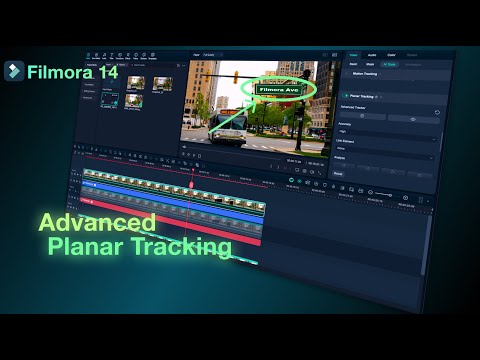Switch to the Audio properties tab
The image size is (480, 360).
click(x=372, y=55)
